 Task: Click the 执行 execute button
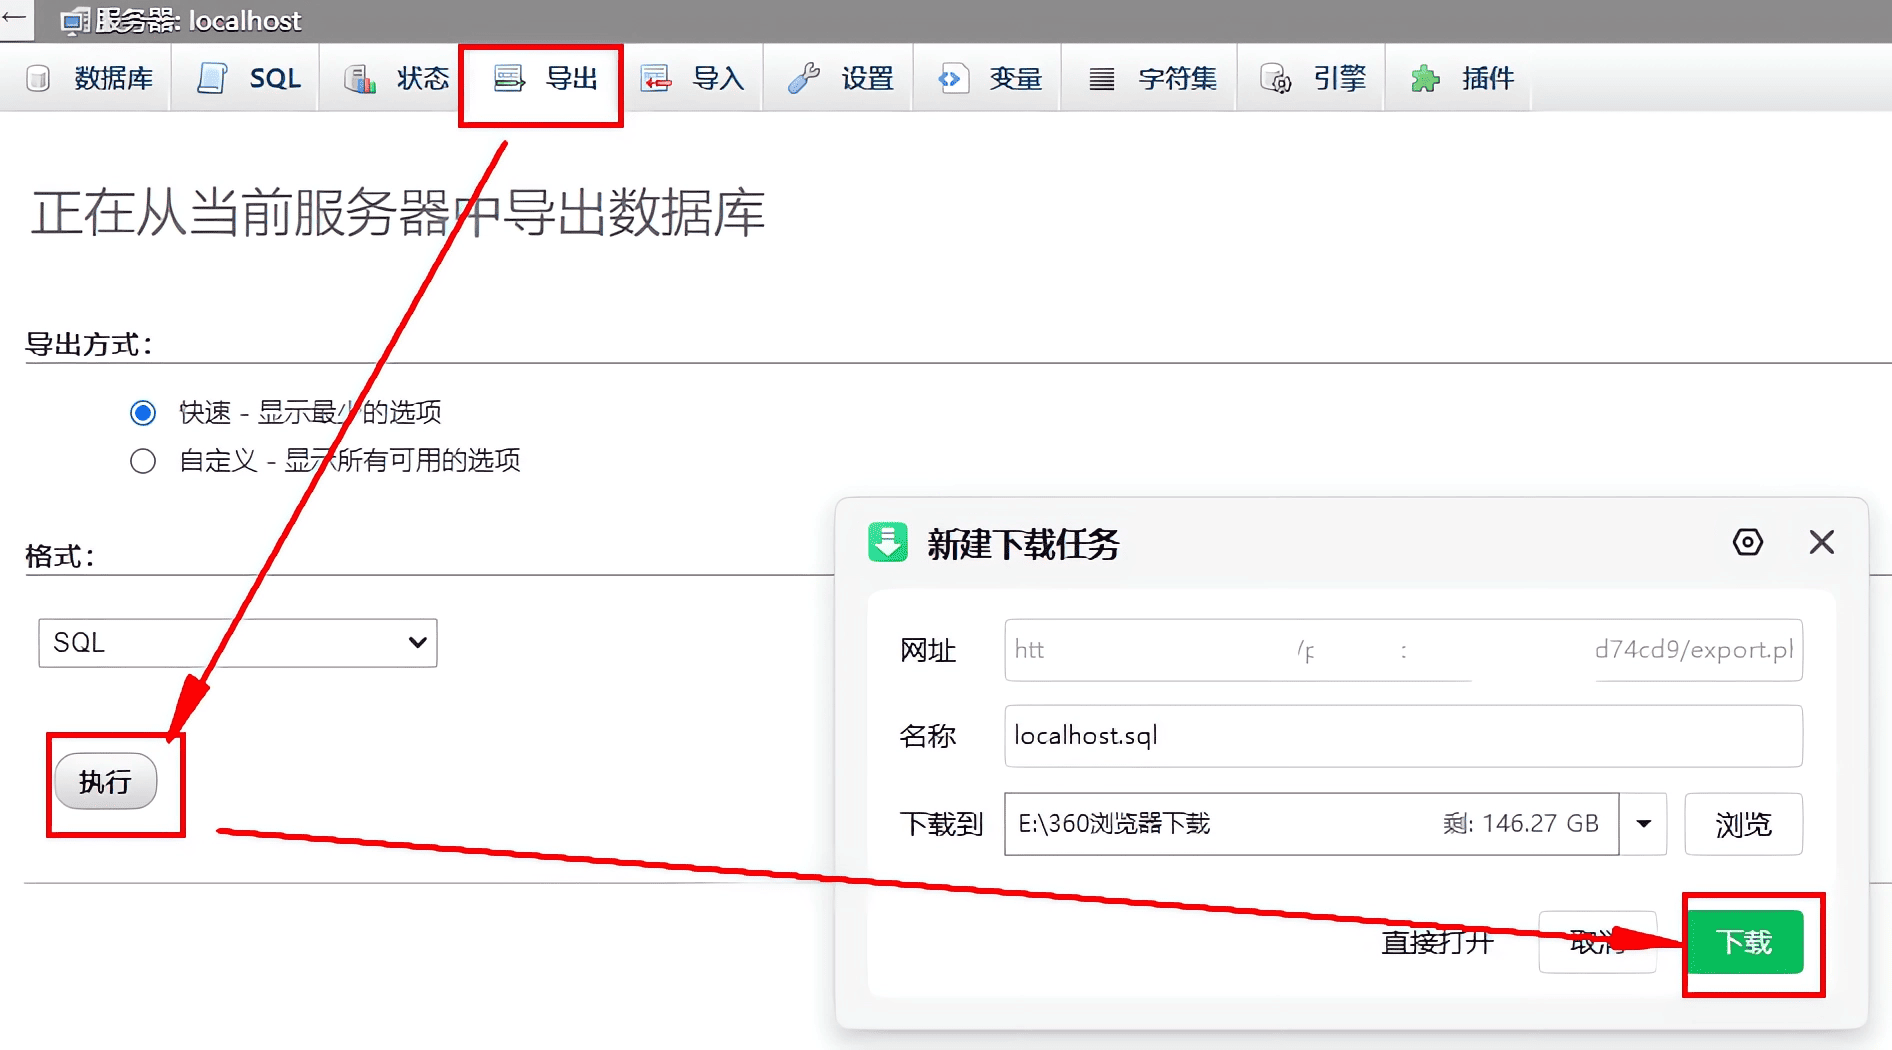point(105,781)
